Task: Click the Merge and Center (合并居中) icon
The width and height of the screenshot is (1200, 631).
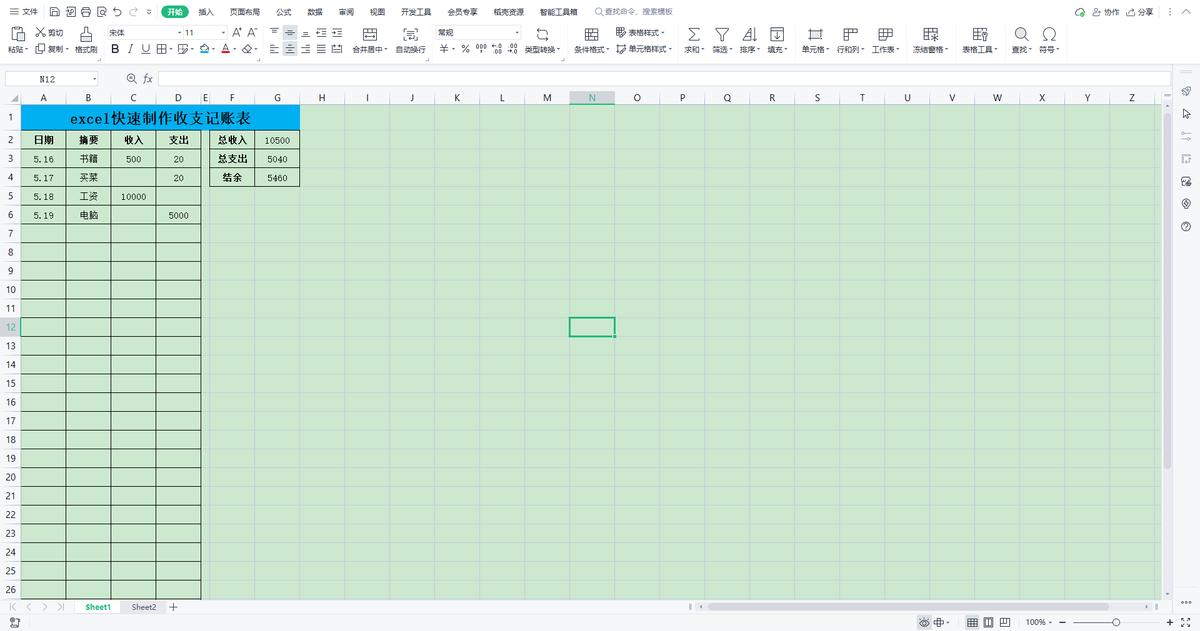Action: click(x=371, y=35)
